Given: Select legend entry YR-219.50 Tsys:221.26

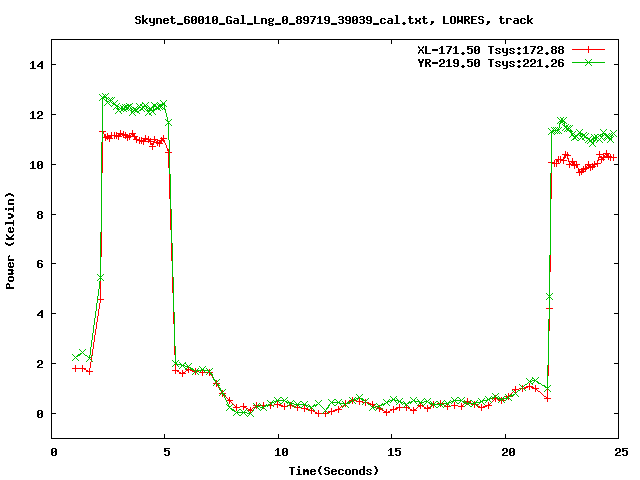Looking at the screenshot, I should tap(491, 63).
